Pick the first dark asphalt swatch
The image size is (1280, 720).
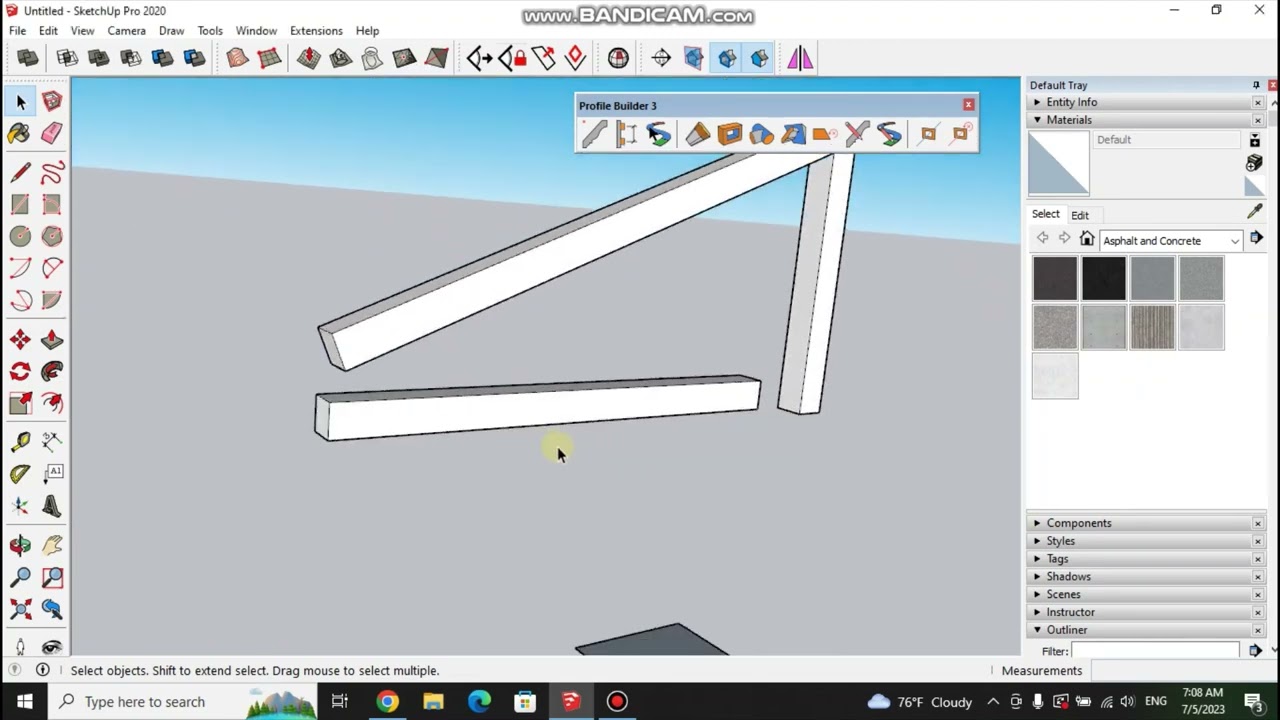coord(1055,278)
